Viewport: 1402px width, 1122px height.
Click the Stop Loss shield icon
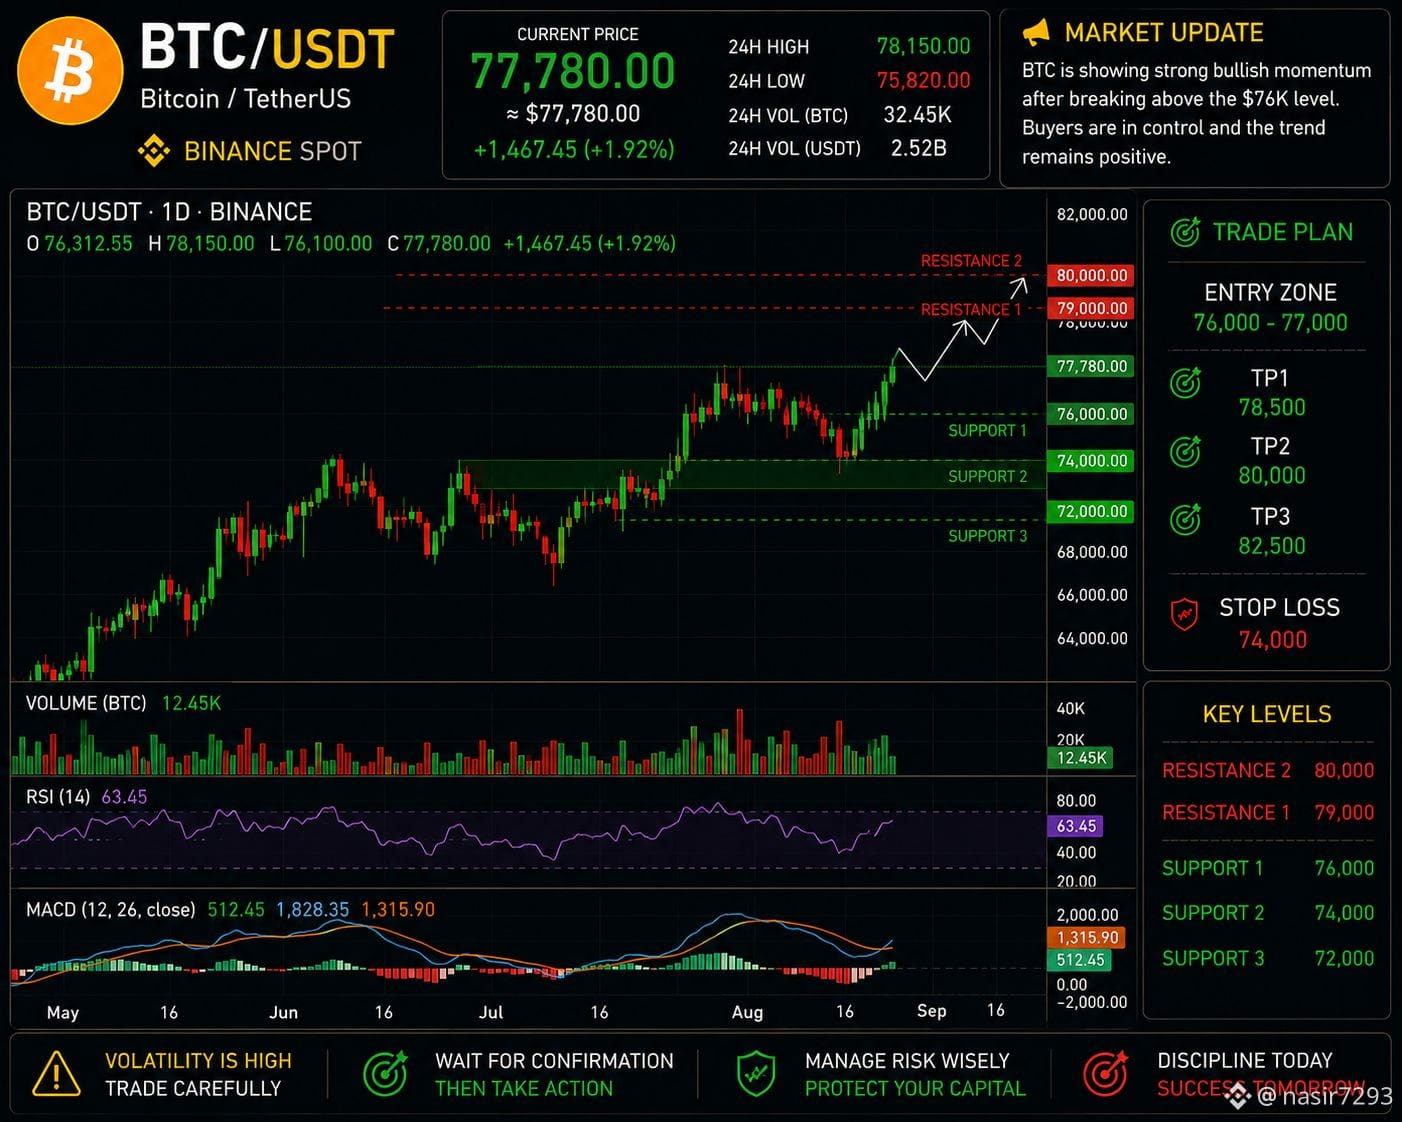pos(1184,613)
